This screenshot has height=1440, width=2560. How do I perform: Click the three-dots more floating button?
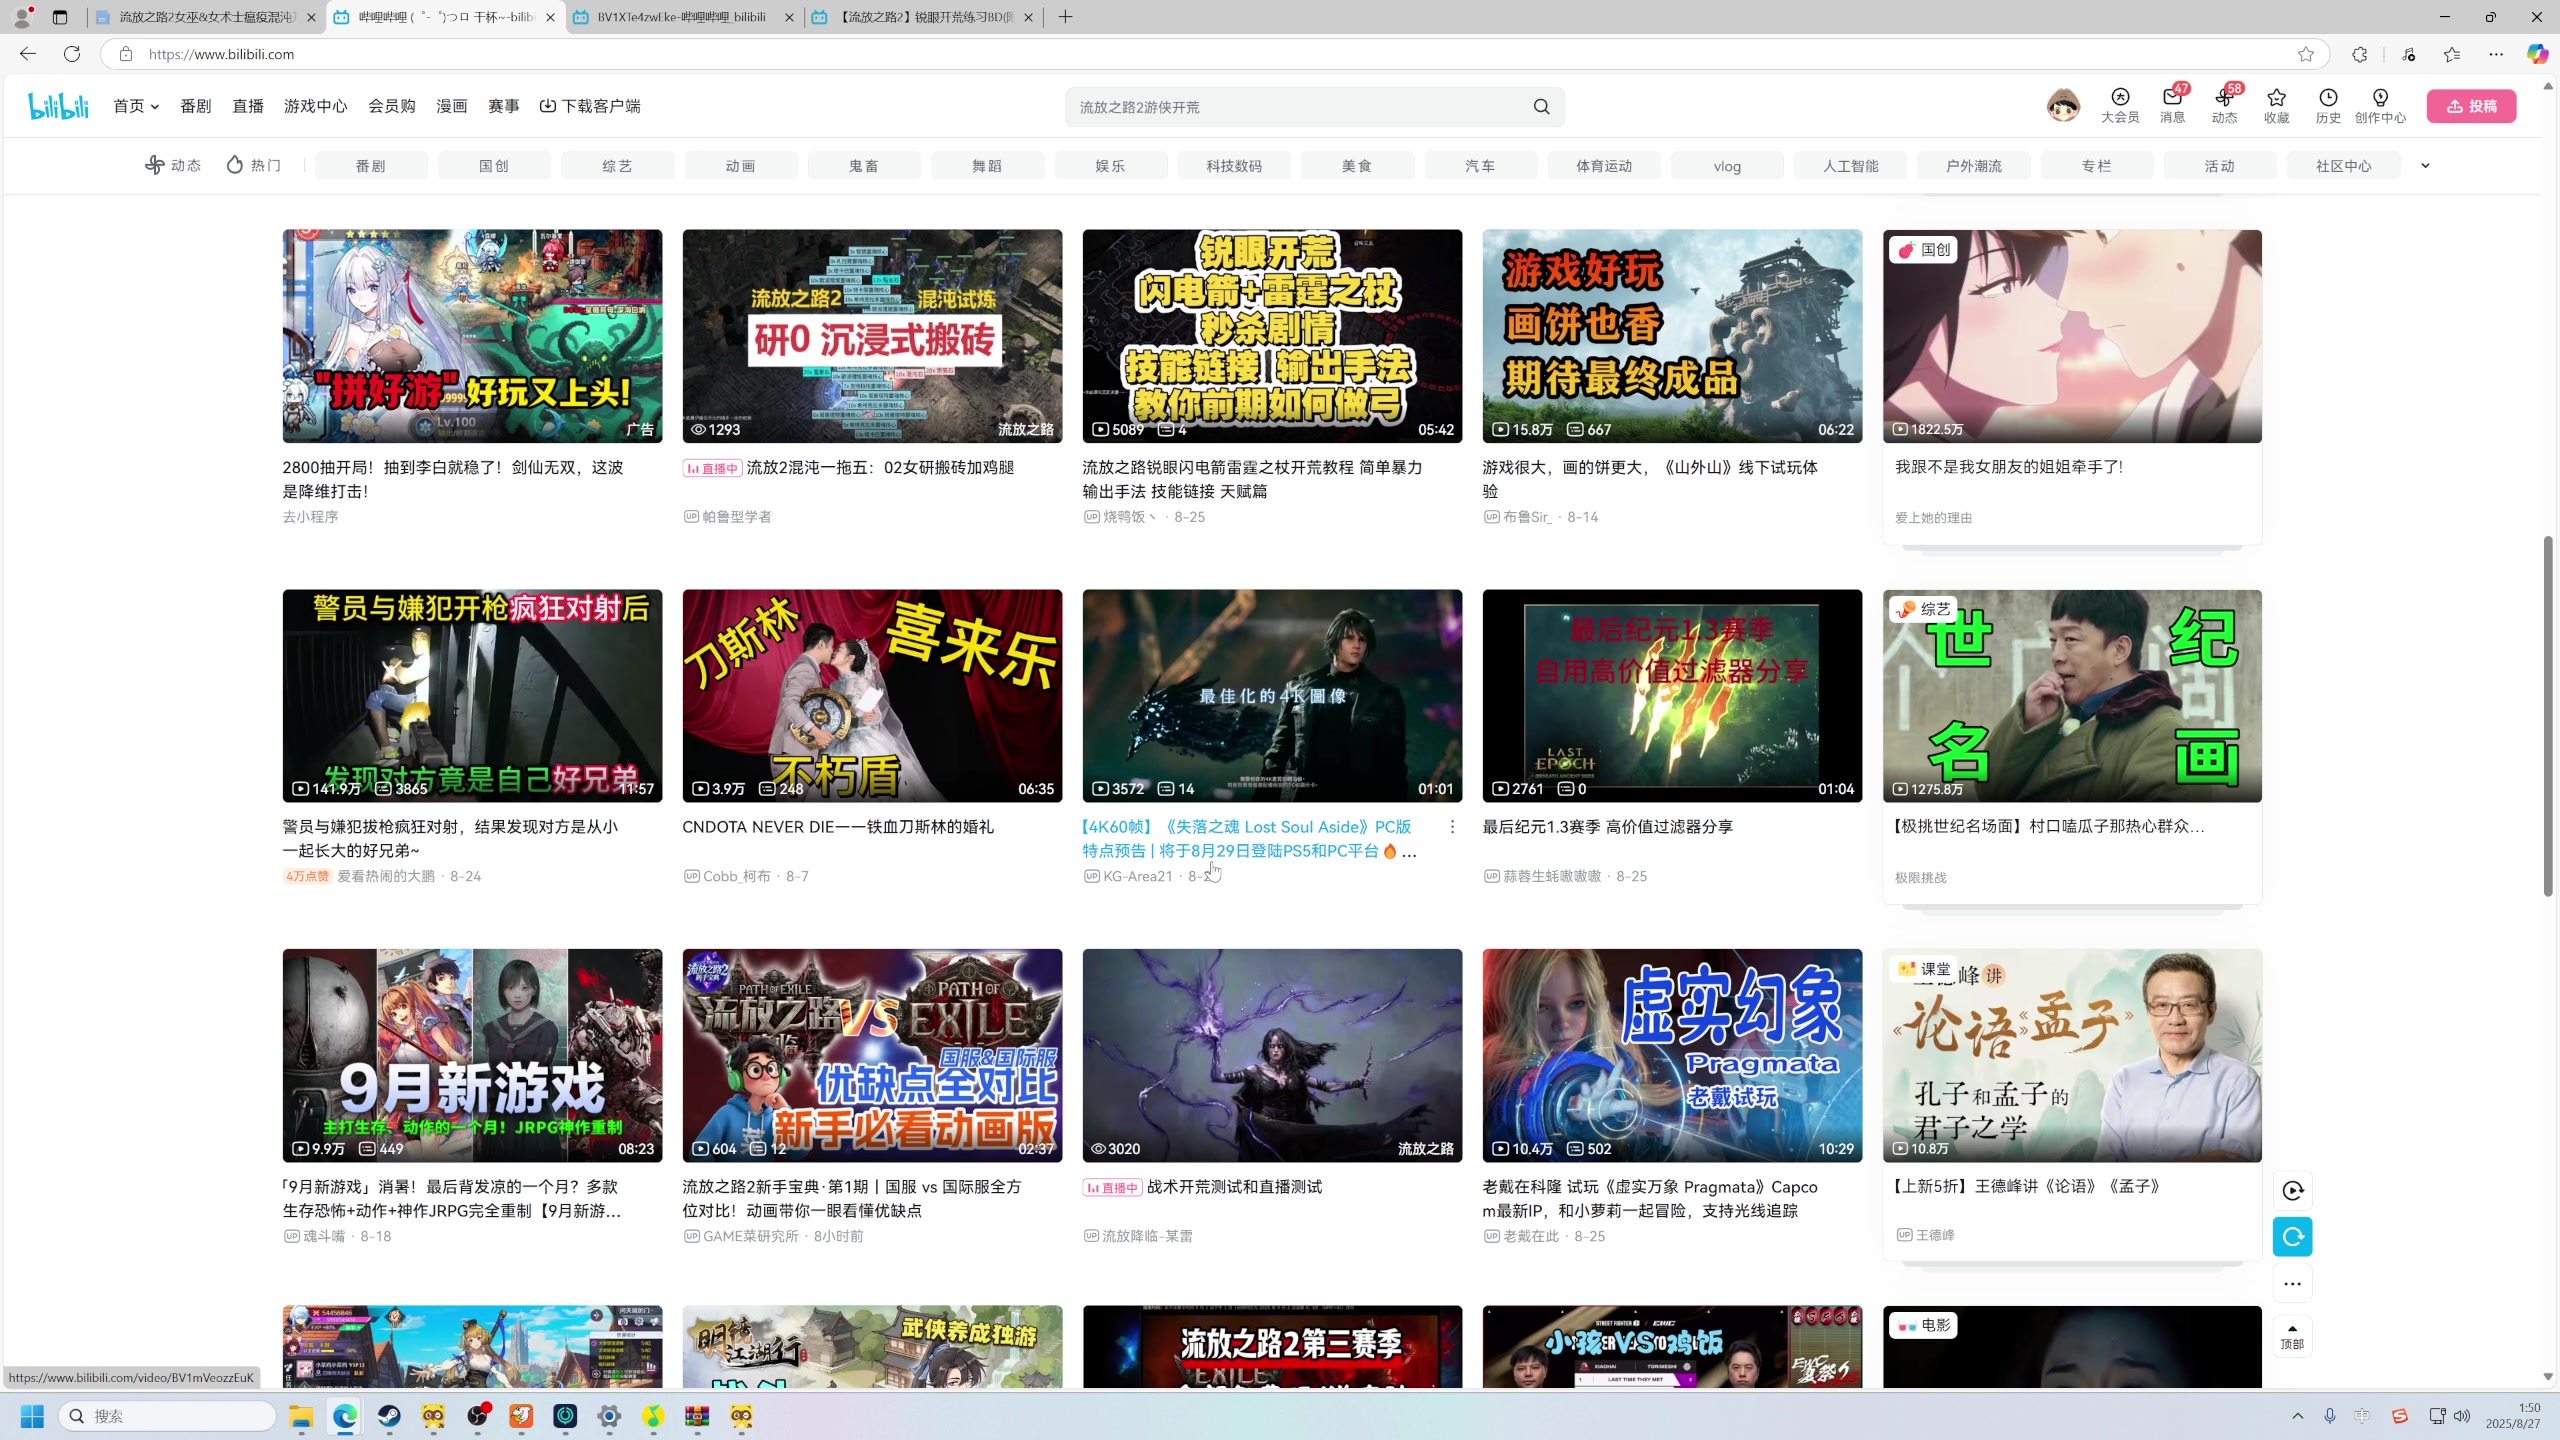pos(2292,1284)
